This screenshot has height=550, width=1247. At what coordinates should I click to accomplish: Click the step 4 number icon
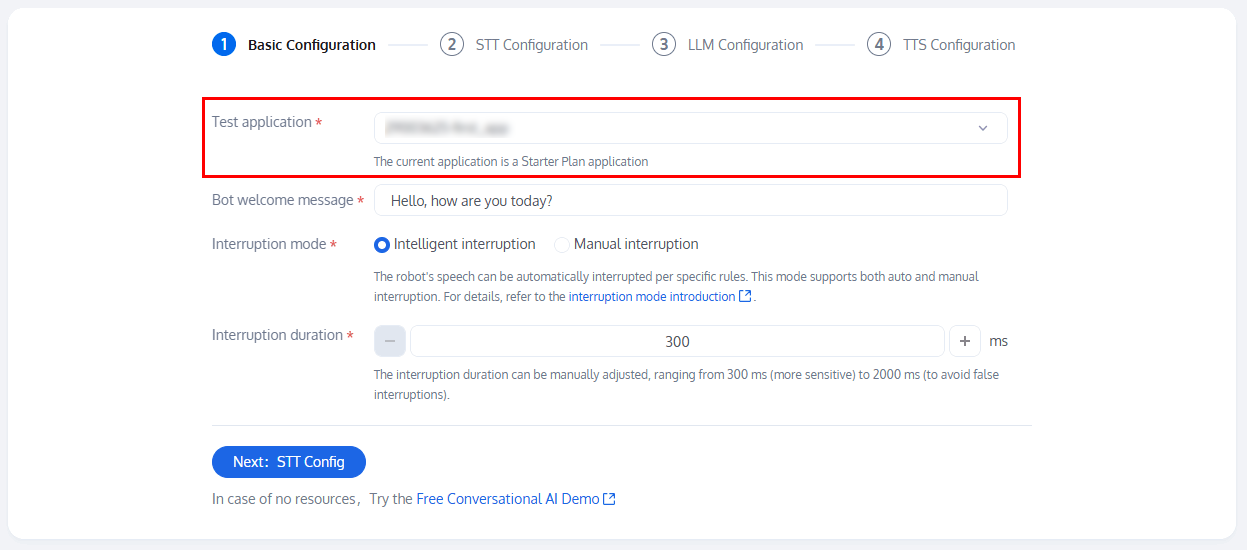[879, 44]
